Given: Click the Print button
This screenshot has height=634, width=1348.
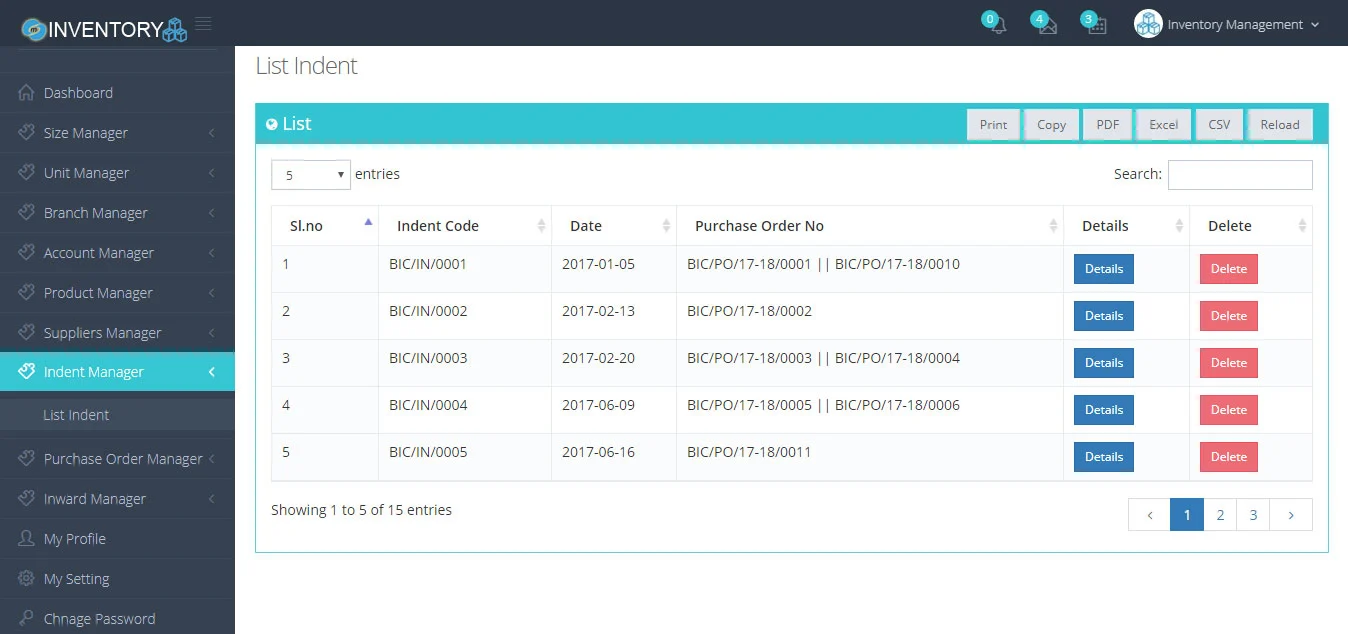Looking at the screenshot, I should tap(993, 125).
